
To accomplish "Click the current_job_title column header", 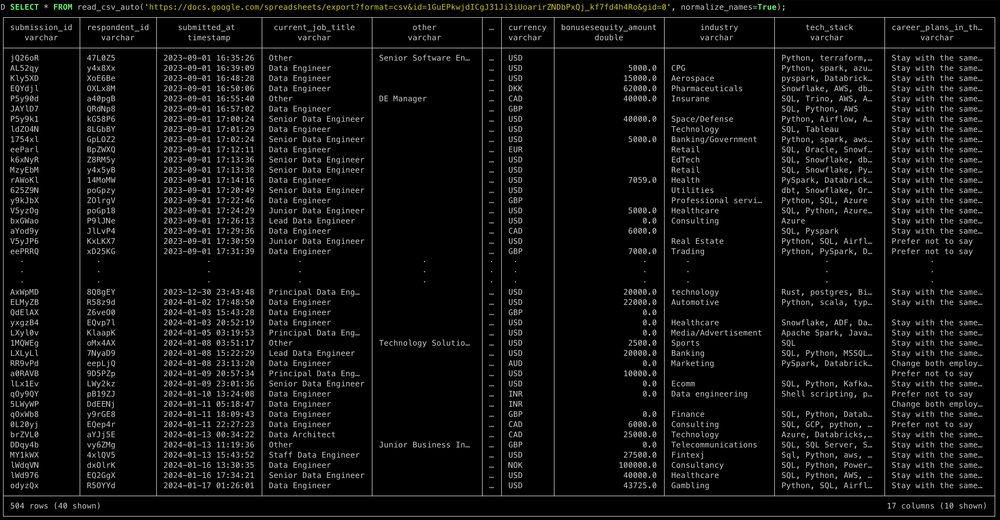I will coord(314,27).
